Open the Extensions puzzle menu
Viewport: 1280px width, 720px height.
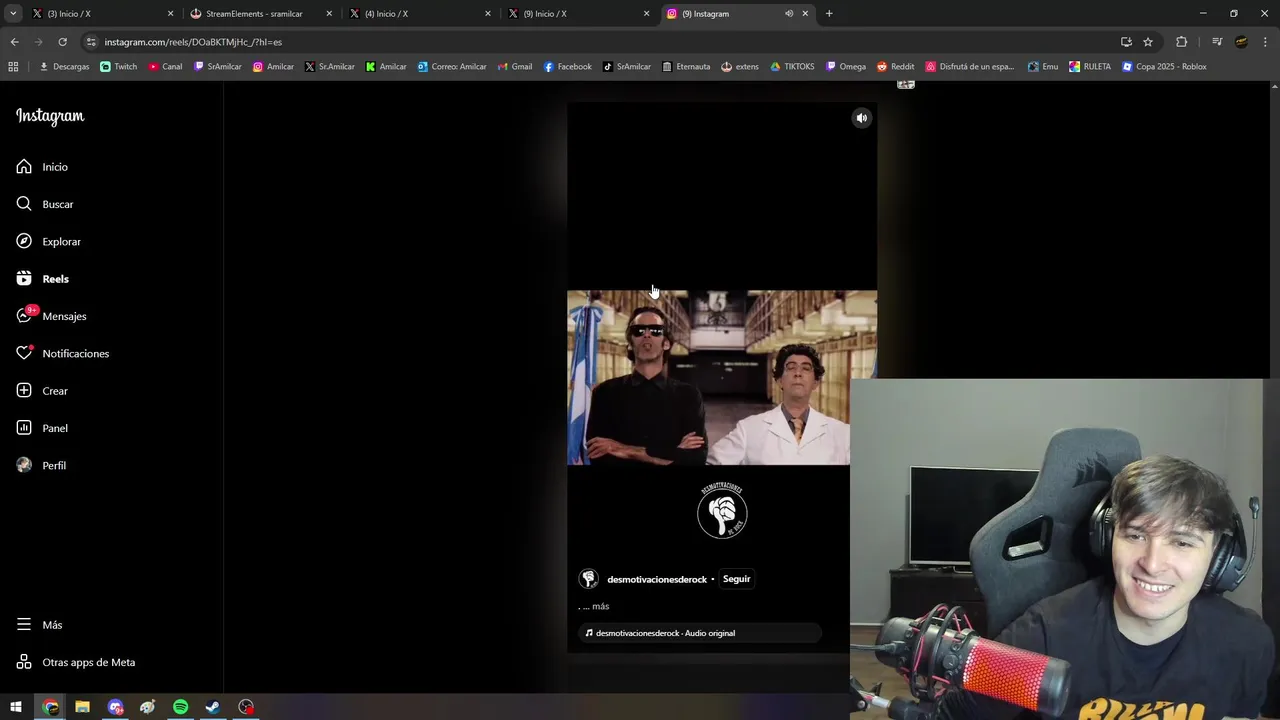coord(1181,42)
